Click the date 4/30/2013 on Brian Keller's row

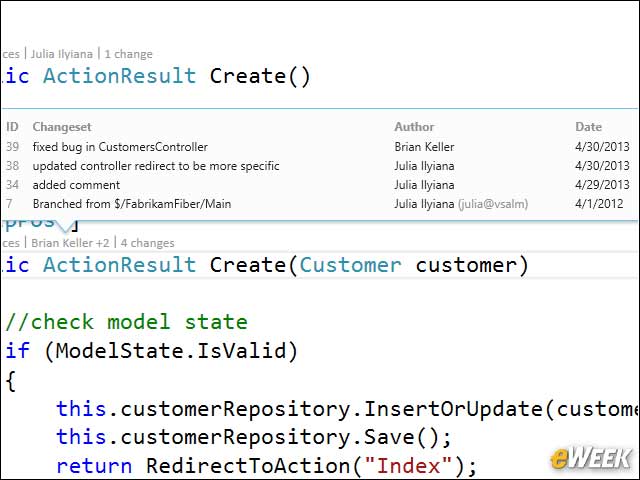tap(602, 147)
